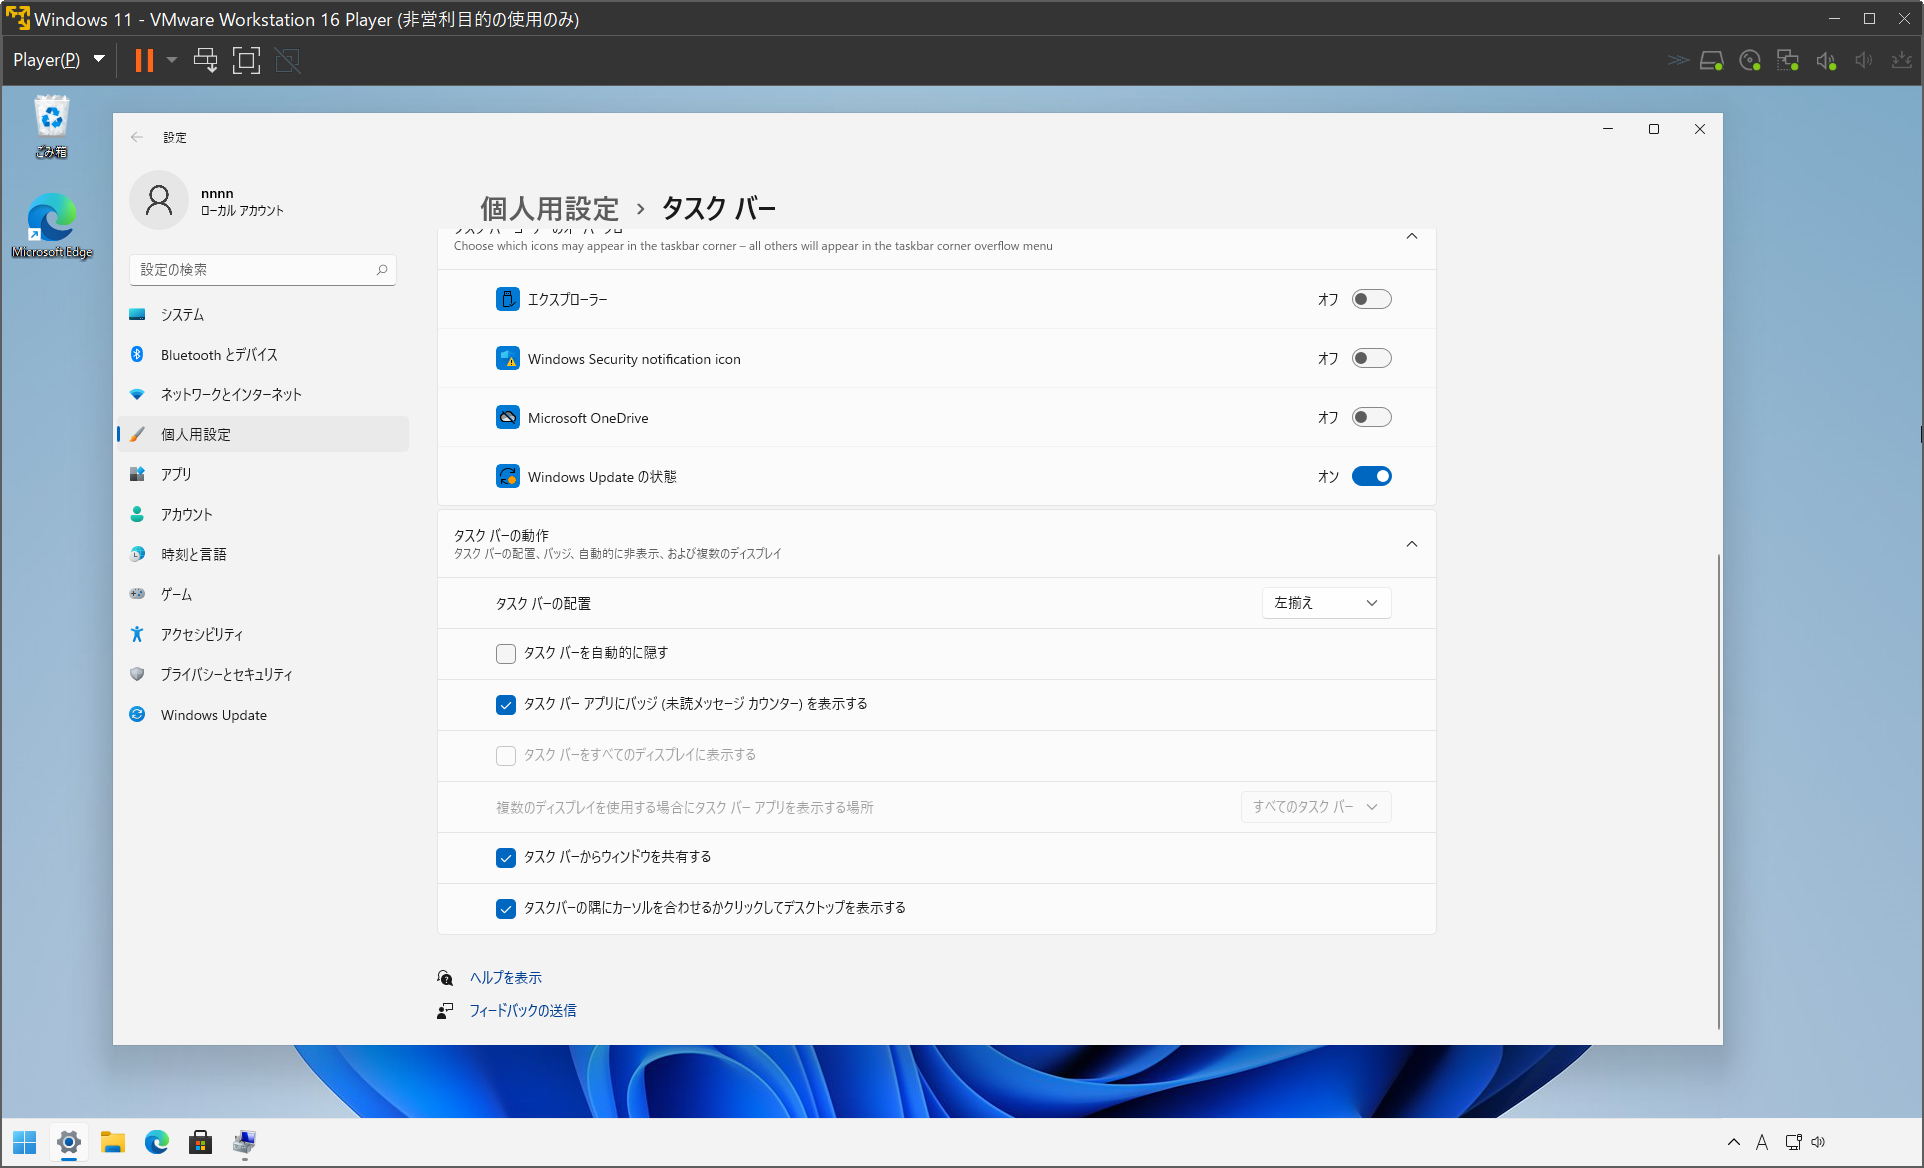Click the VMware CD/DVD device icon

[1749, 60]
